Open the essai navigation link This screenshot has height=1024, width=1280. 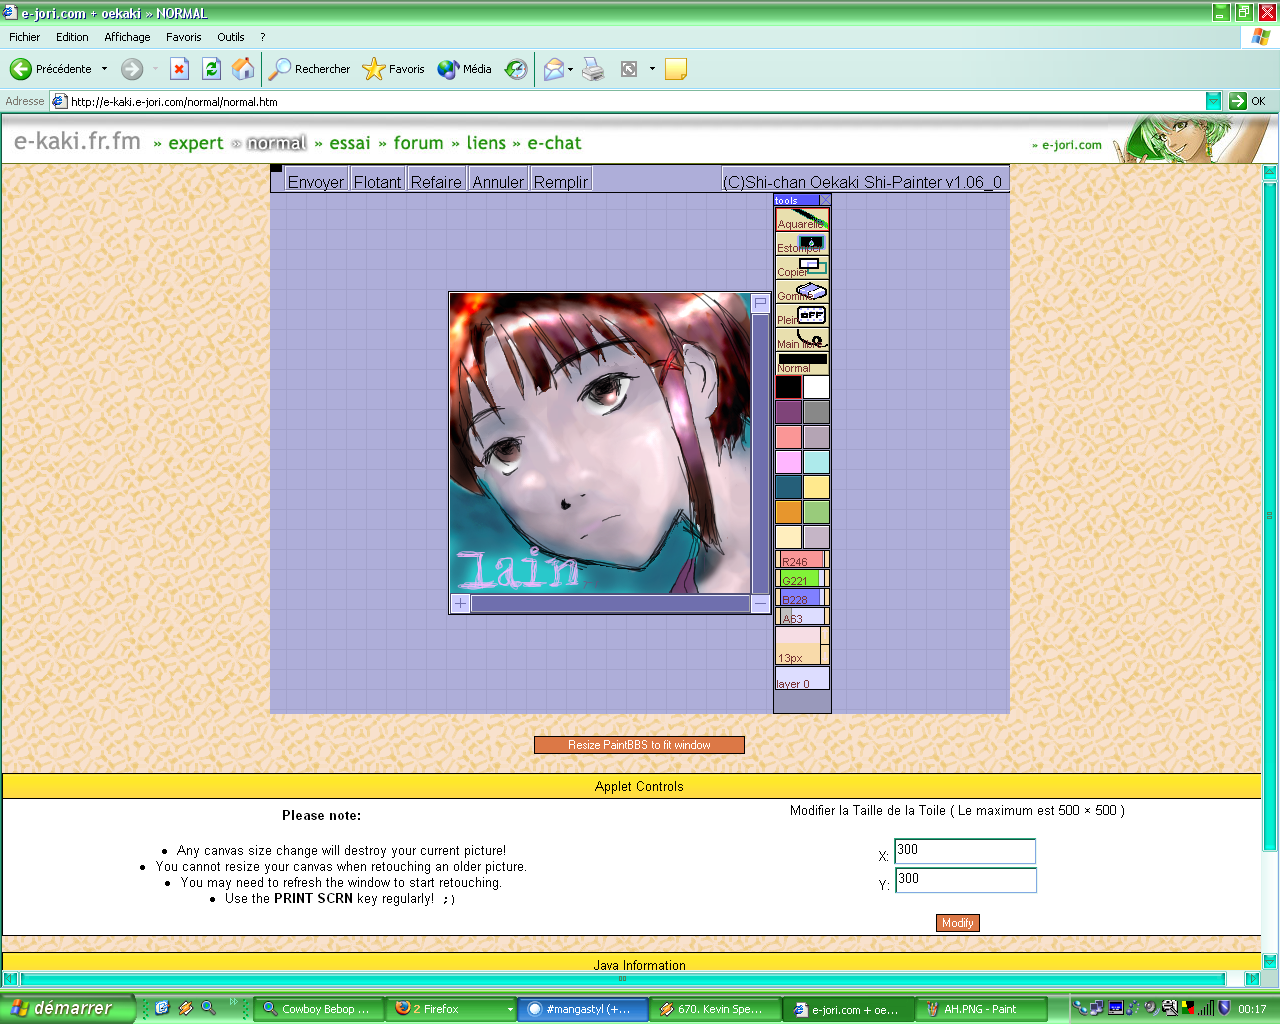tap(350, 143)
